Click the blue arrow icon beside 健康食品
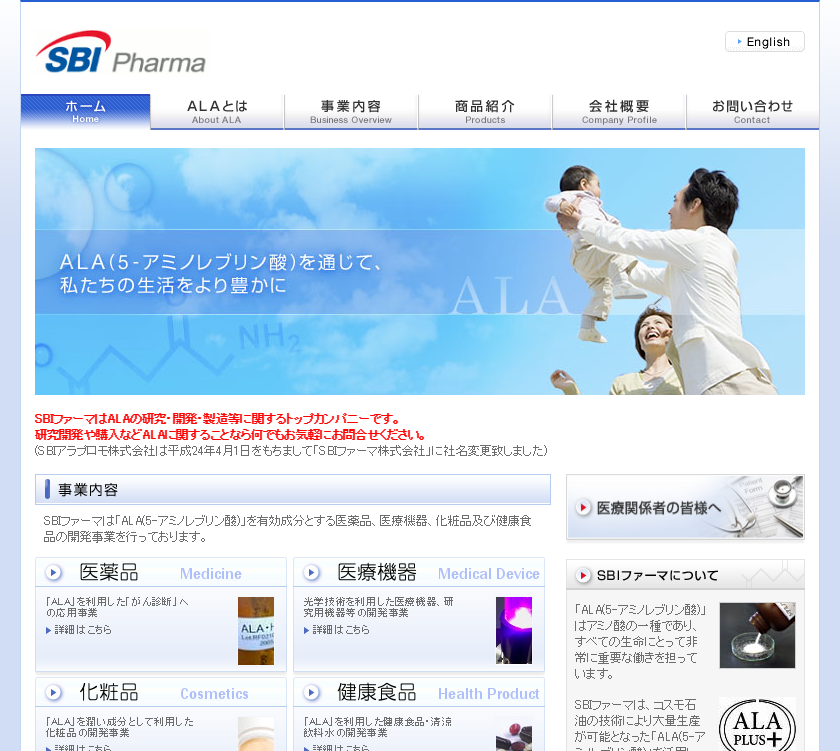The image size is (840, 751). [x=311, y=693]
